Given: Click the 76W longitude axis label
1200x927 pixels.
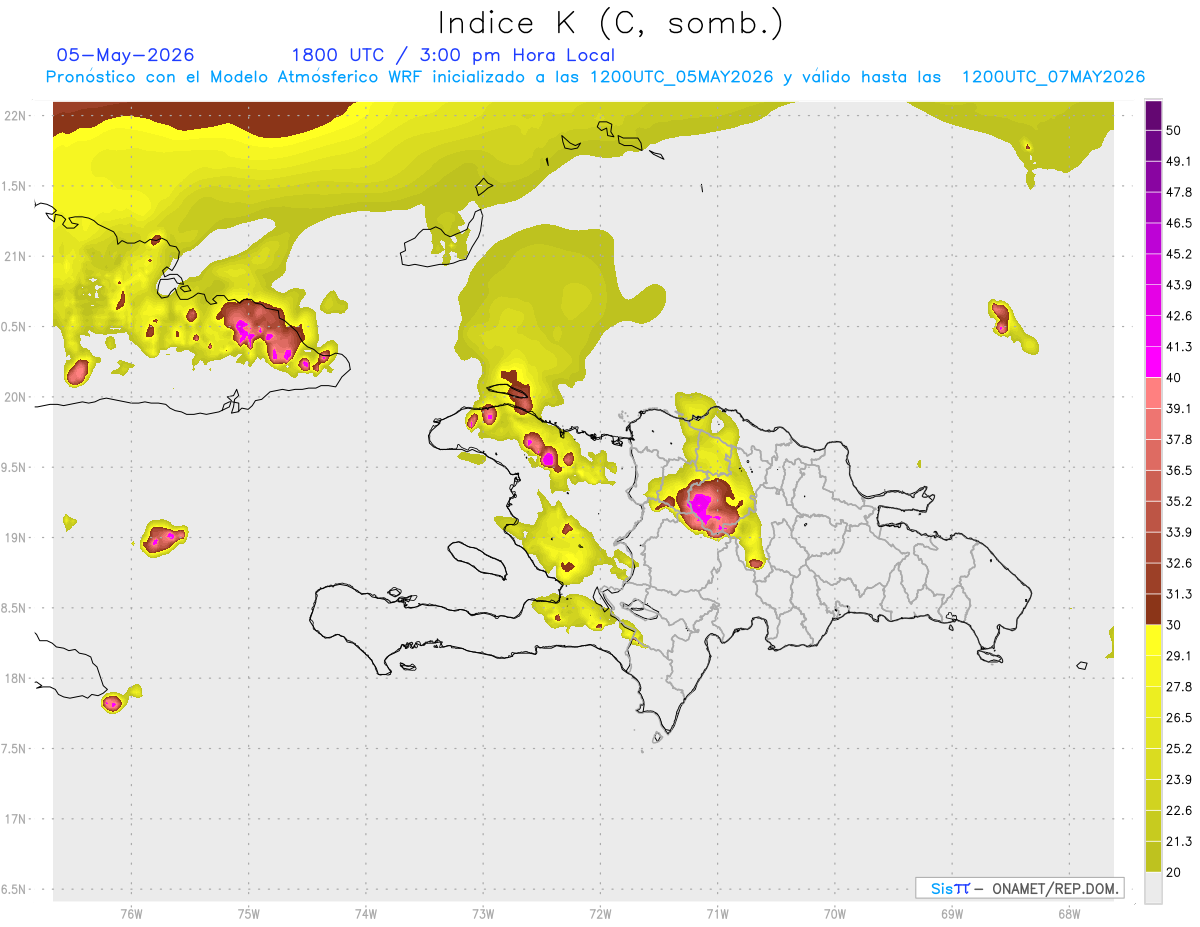Looking at the screenshot, I should click(x=131, y=913).
